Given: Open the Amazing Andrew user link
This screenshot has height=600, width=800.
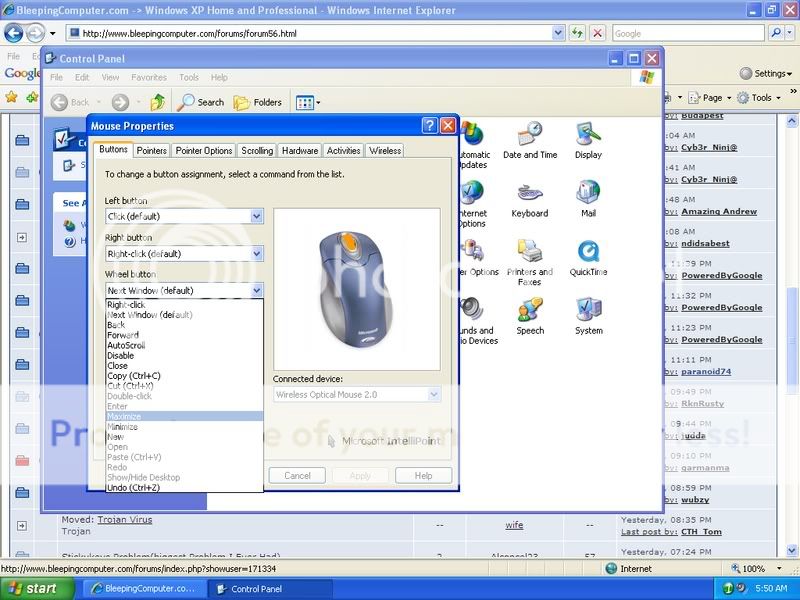Looking at the screenshot, I should (719, 211).
